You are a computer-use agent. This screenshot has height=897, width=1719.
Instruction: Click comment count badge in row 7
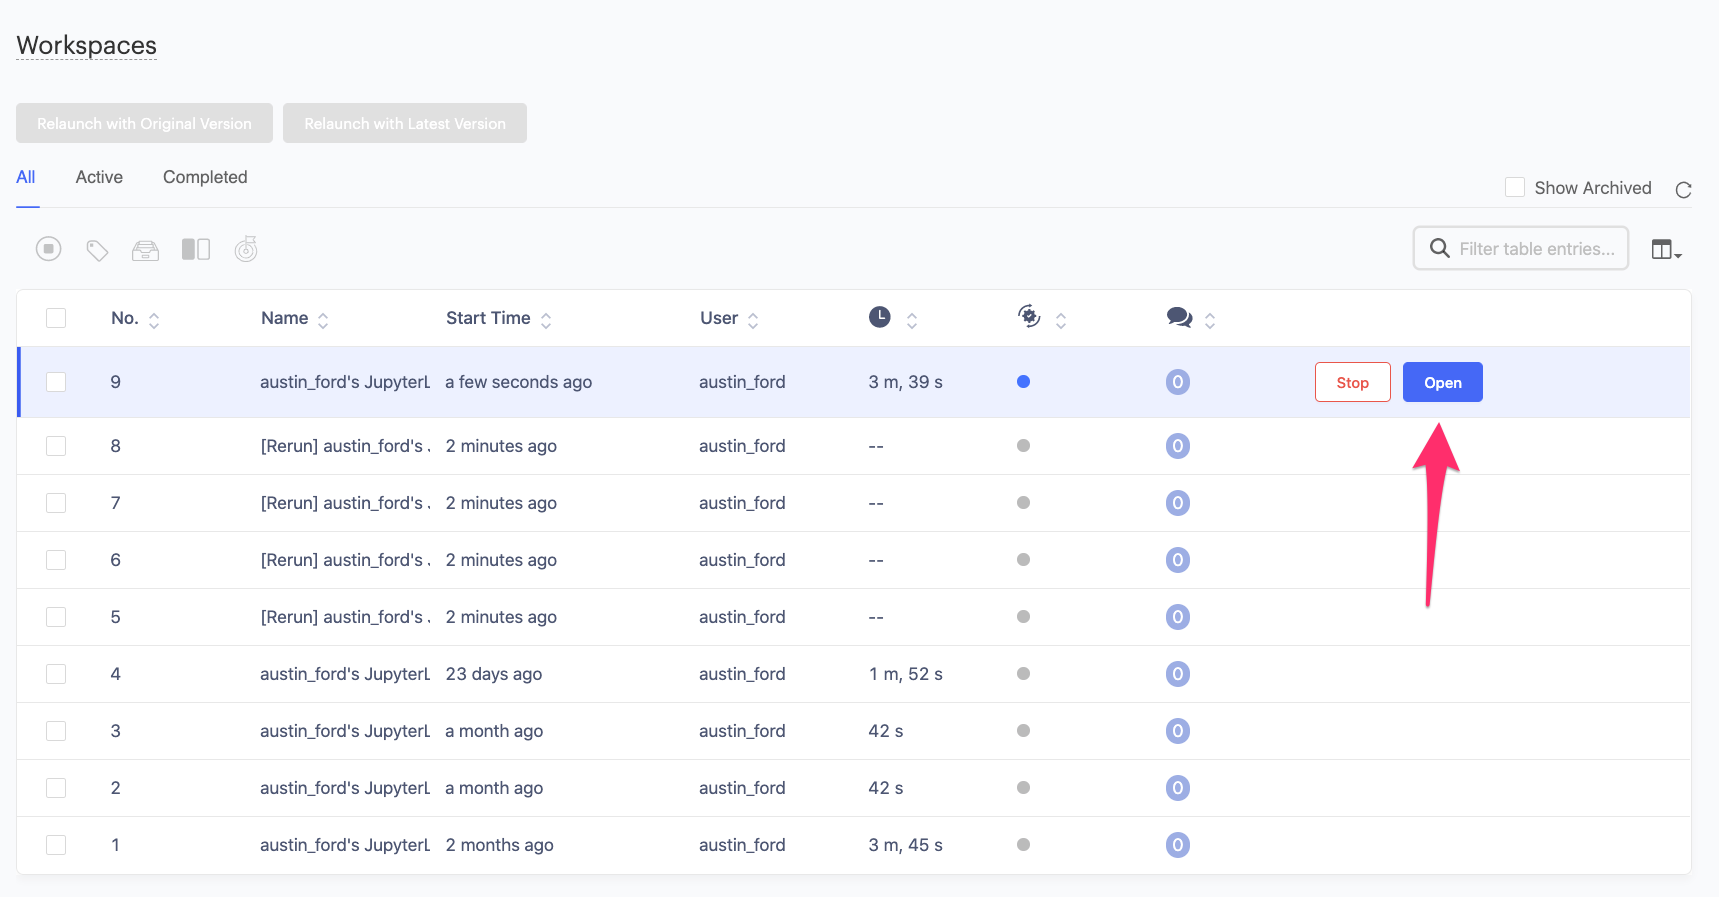coord(1178,503)
